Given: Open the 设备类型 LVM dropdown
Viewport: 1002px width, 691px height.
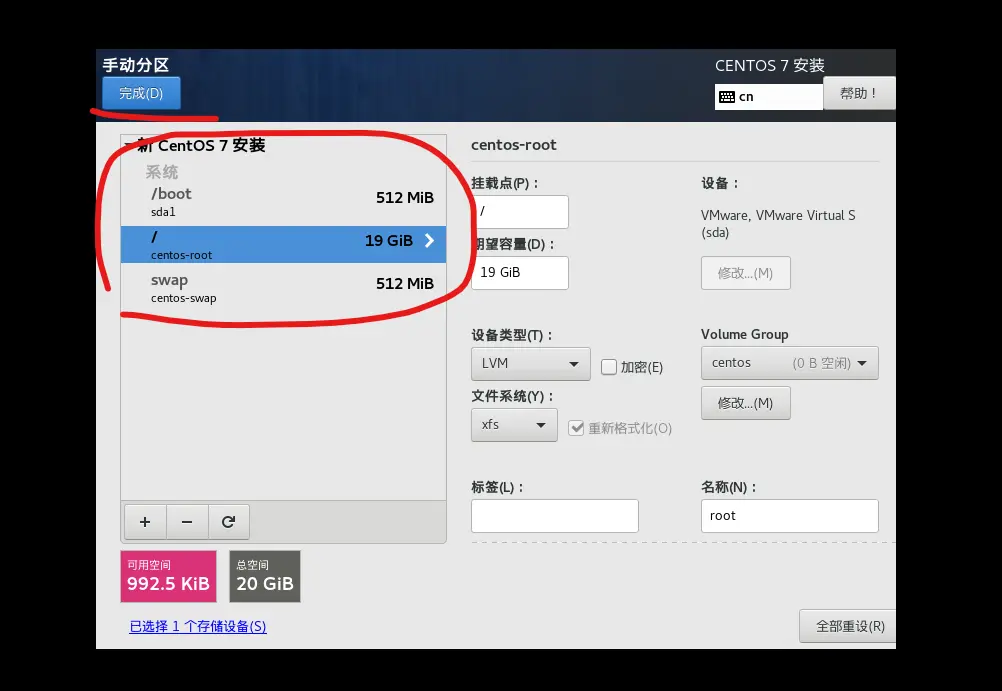Looking at the screenshot, I should coord(530,363).
